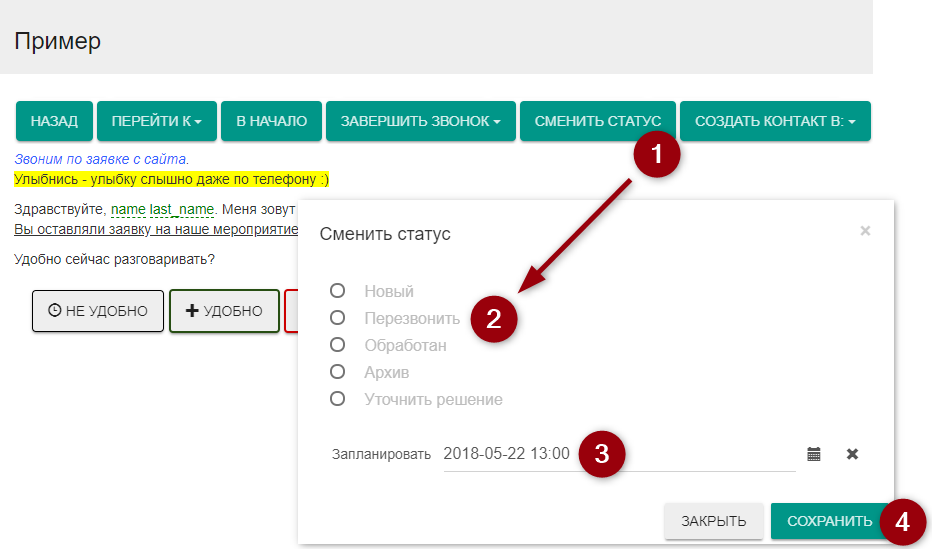Click the calendar icon next to date field

pos(814,454)
